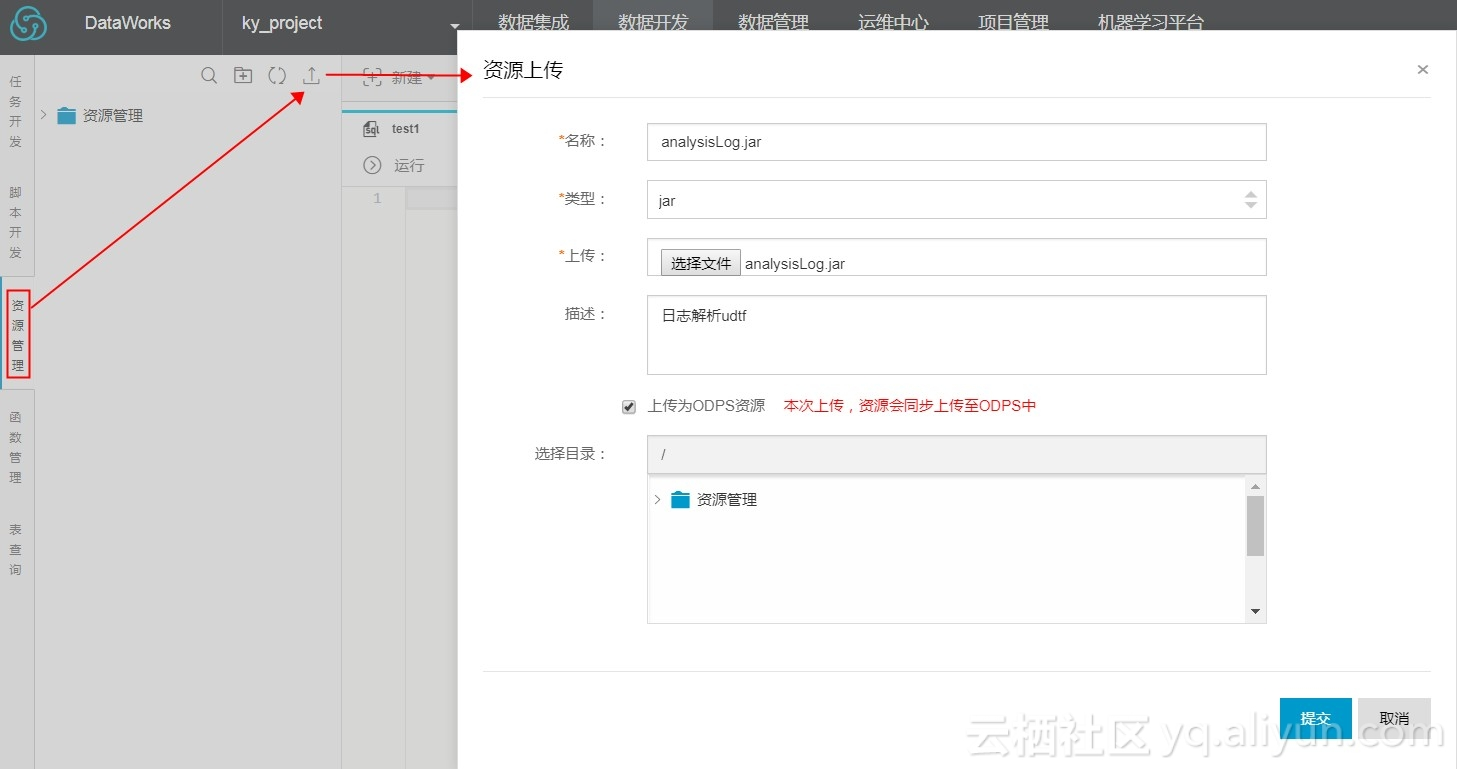Select 资源管理 folder label in directory tree
The height and width of the screenshot is (769, 1457).
pyautogui.click(x=727, y=500)
